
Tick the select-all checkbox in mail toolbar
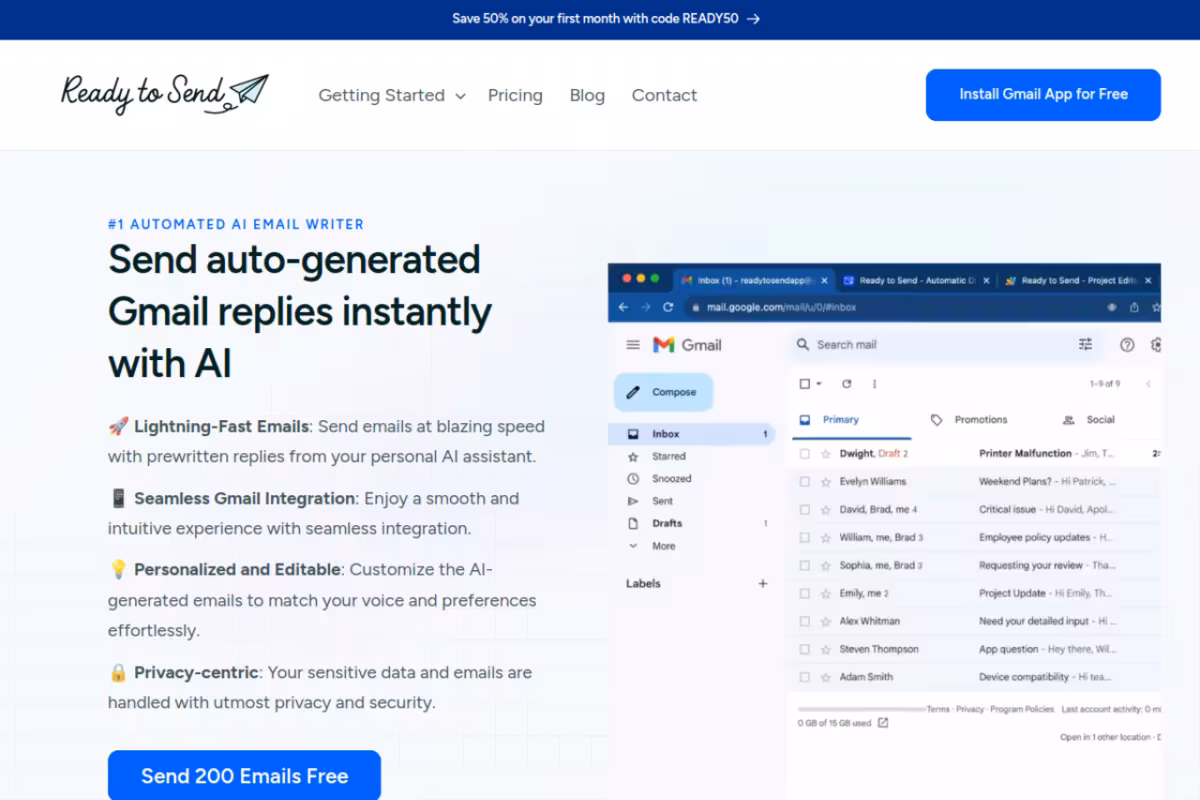805,384
